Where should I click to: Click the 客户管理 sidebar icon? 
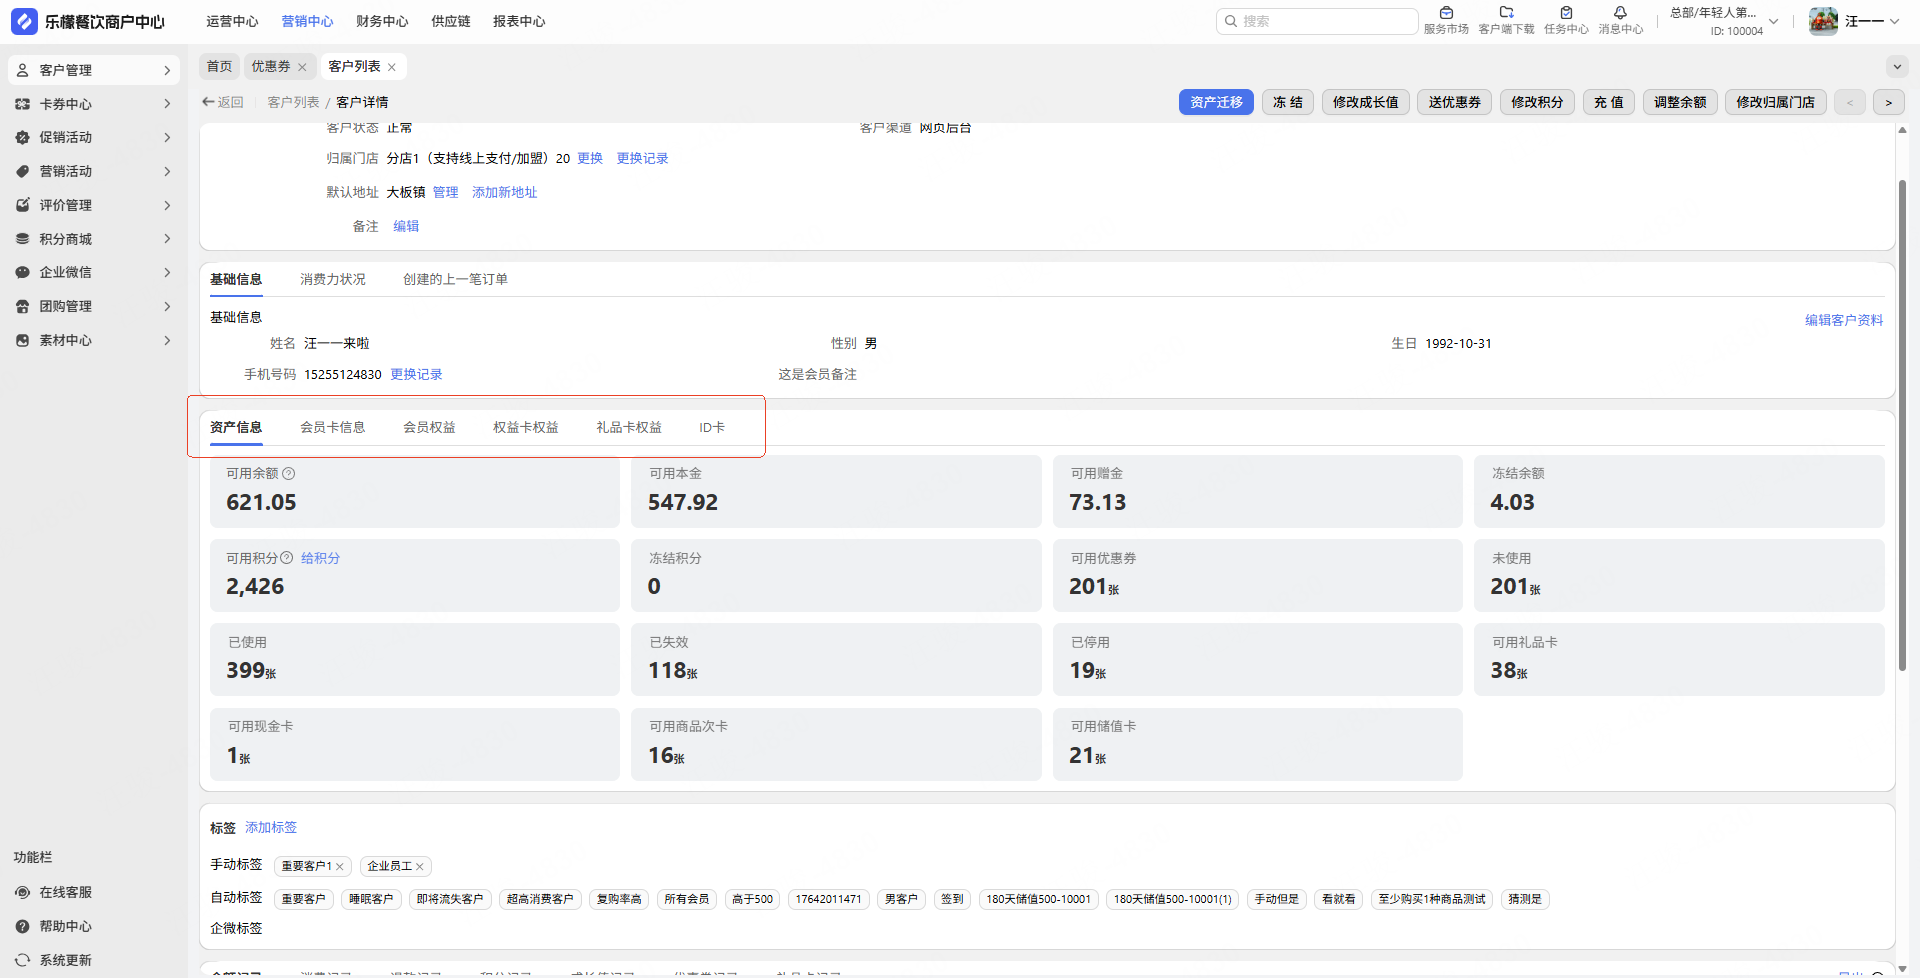[x=22, y=70]
